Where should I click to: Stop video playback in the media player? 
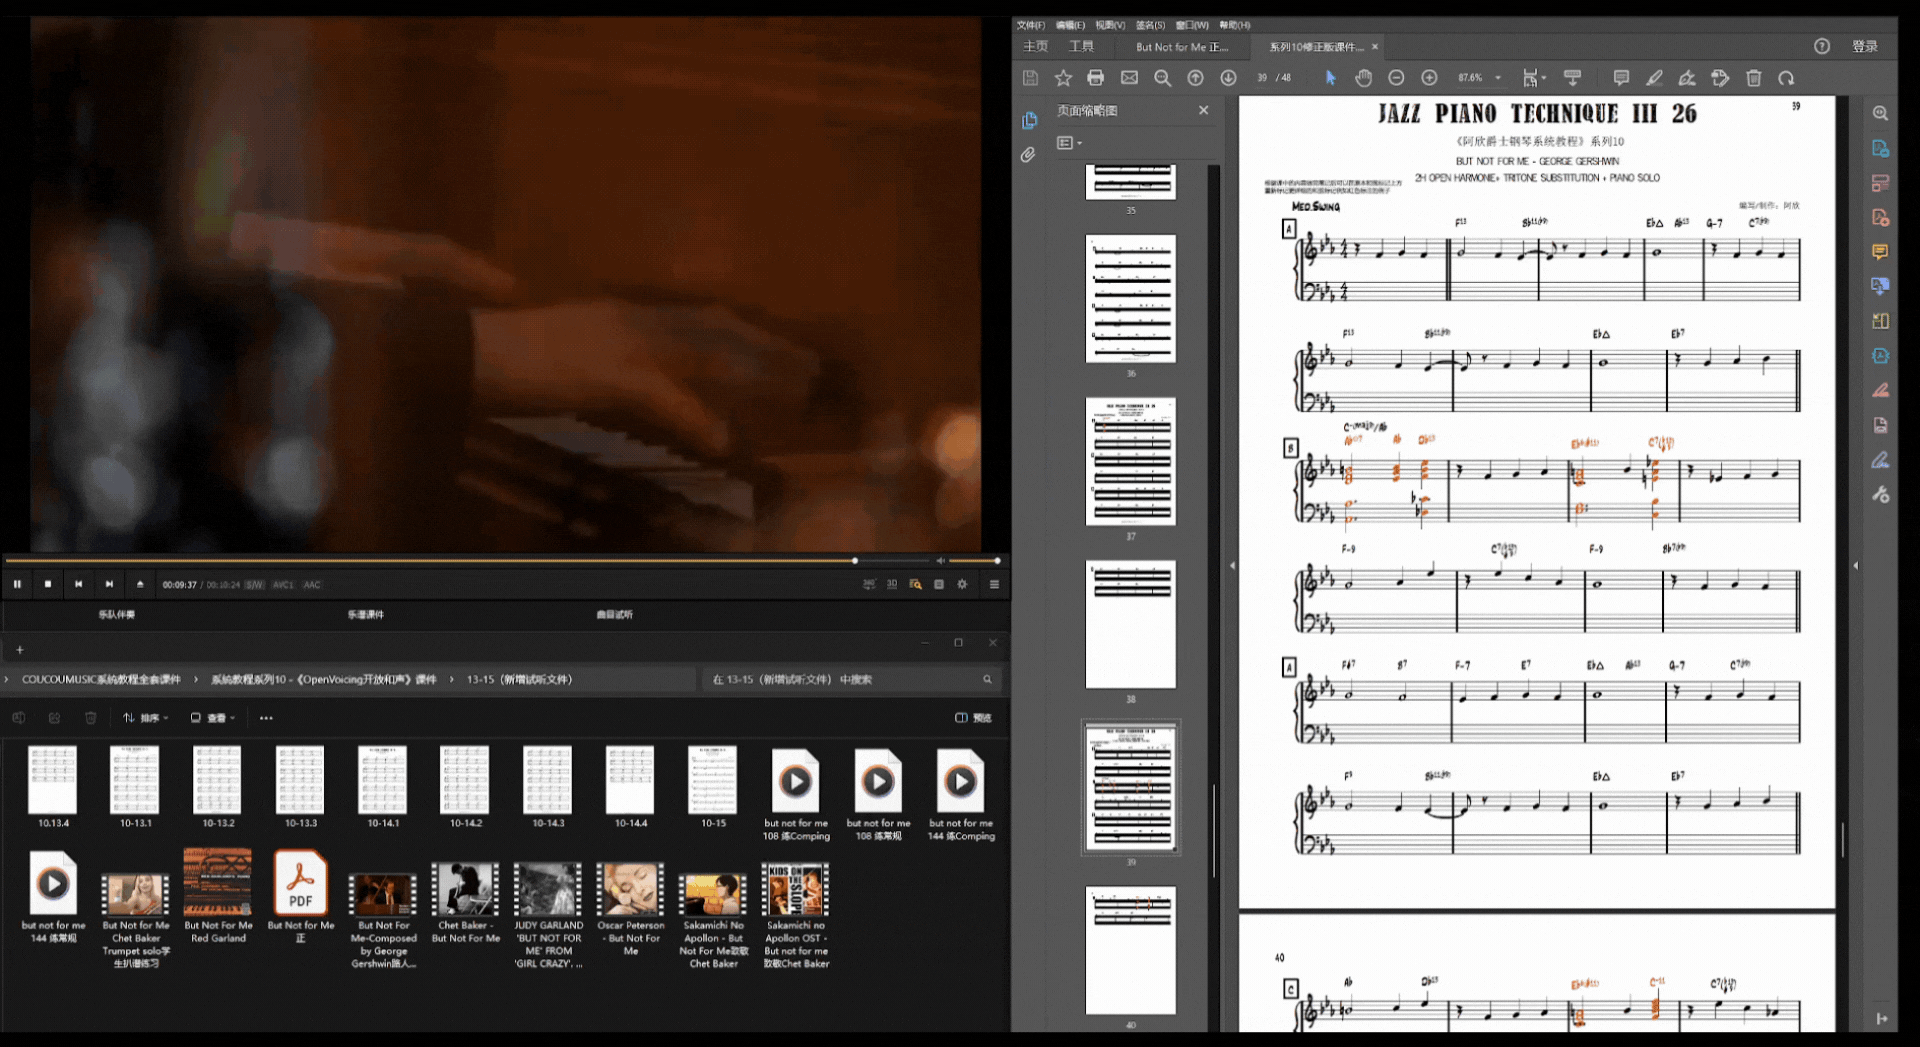[48, 584]
